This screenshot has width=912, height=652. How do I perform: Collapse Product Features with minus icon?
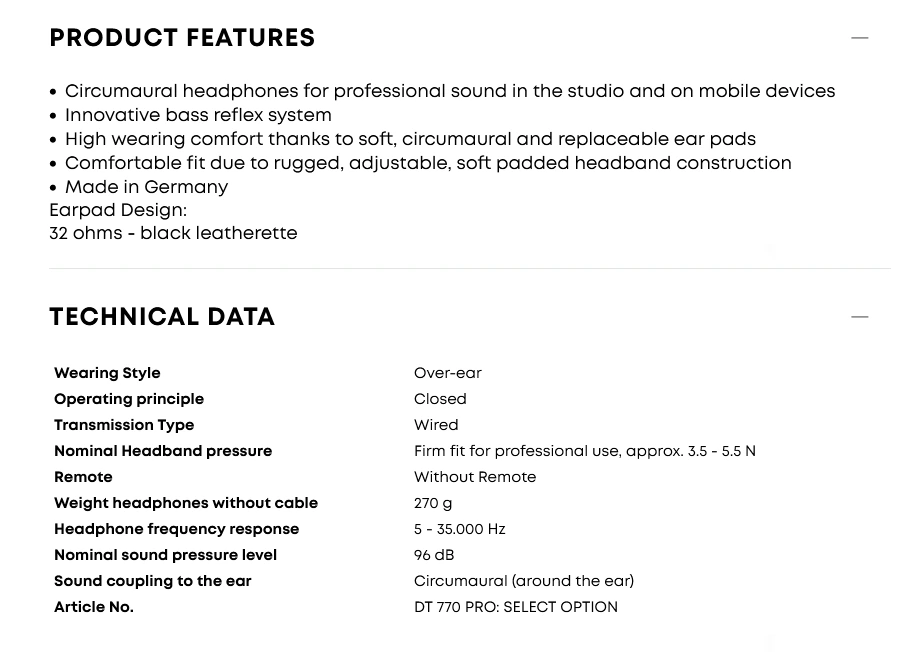(x=859, y=38)
